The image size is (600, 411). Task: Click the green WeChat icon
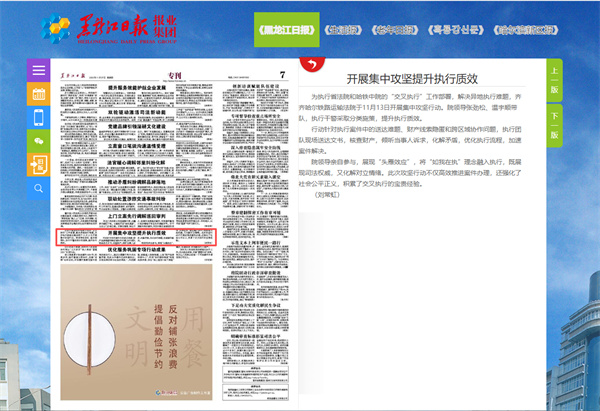[39, 141]
